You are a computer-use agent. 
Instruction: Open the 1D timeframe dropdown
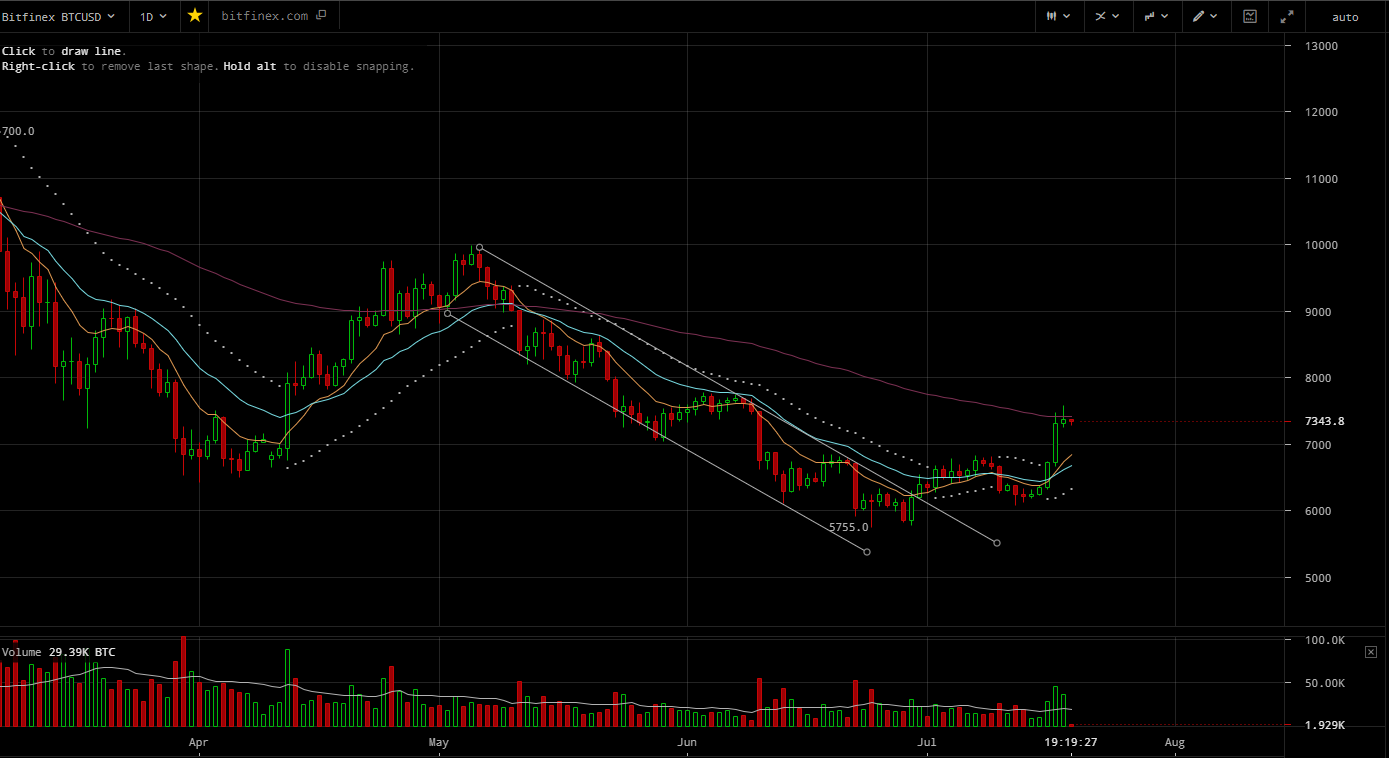[x=154, y=16]
